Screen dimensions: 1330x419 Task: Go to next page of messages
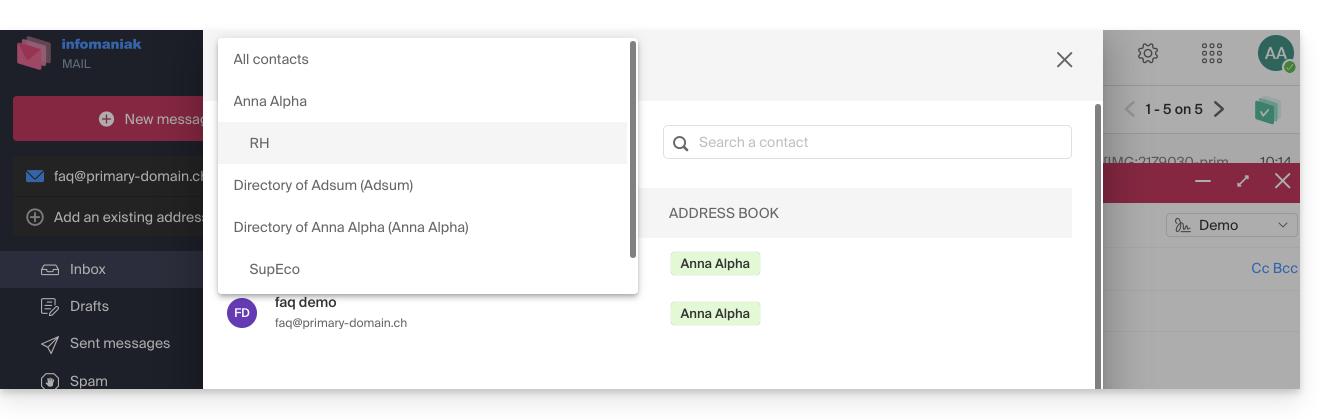pos(1219,109)
